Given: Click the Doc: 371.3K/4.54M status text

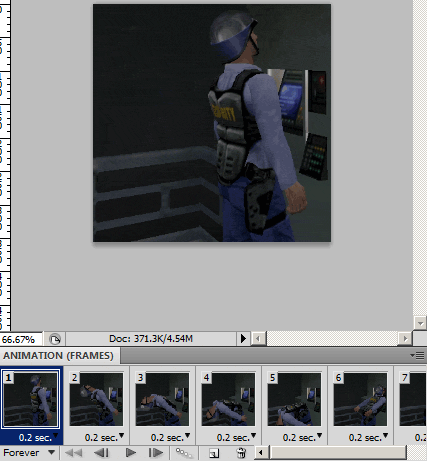Looking at the screenshot, I should coord(151,339).
